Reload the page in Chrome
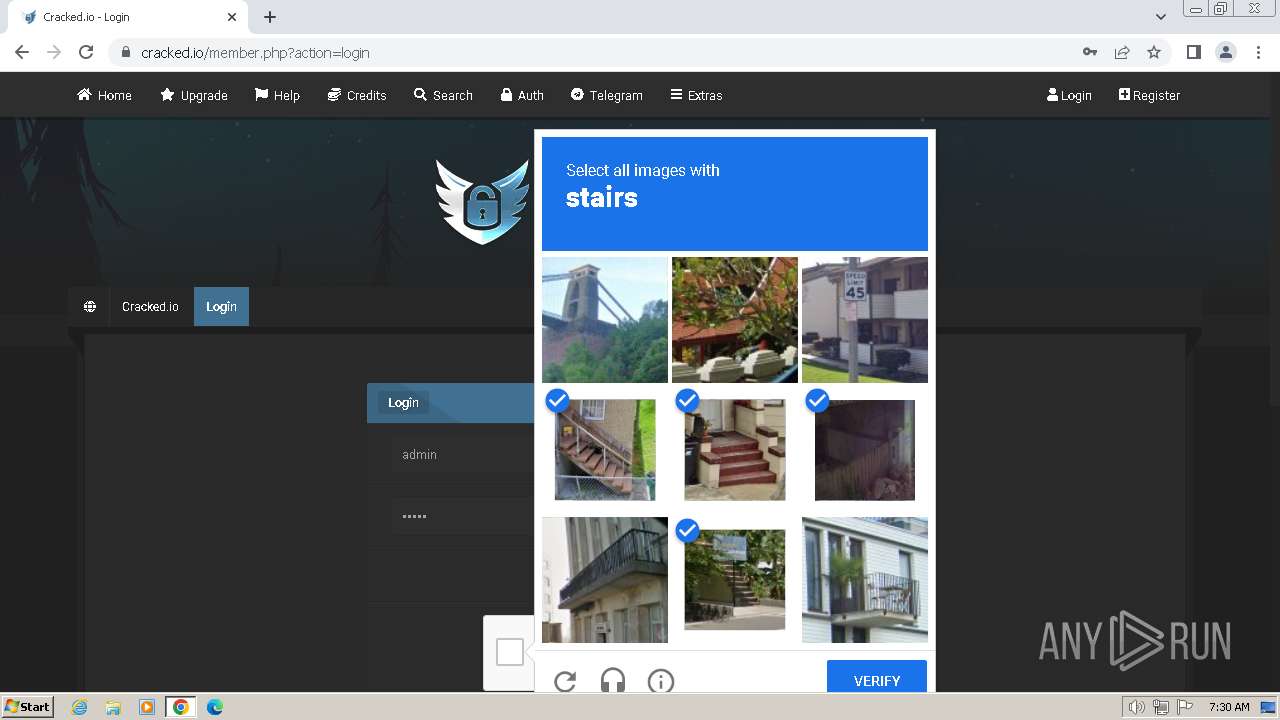 point(86,52)
